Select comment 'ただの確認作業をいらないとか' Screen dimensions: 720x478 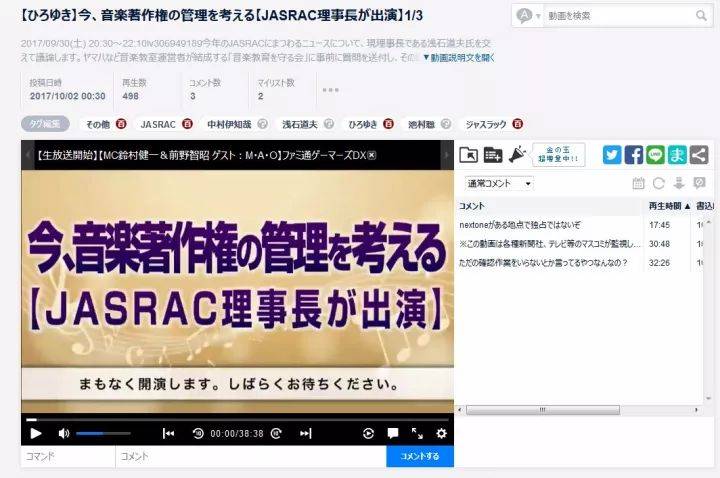543,263
